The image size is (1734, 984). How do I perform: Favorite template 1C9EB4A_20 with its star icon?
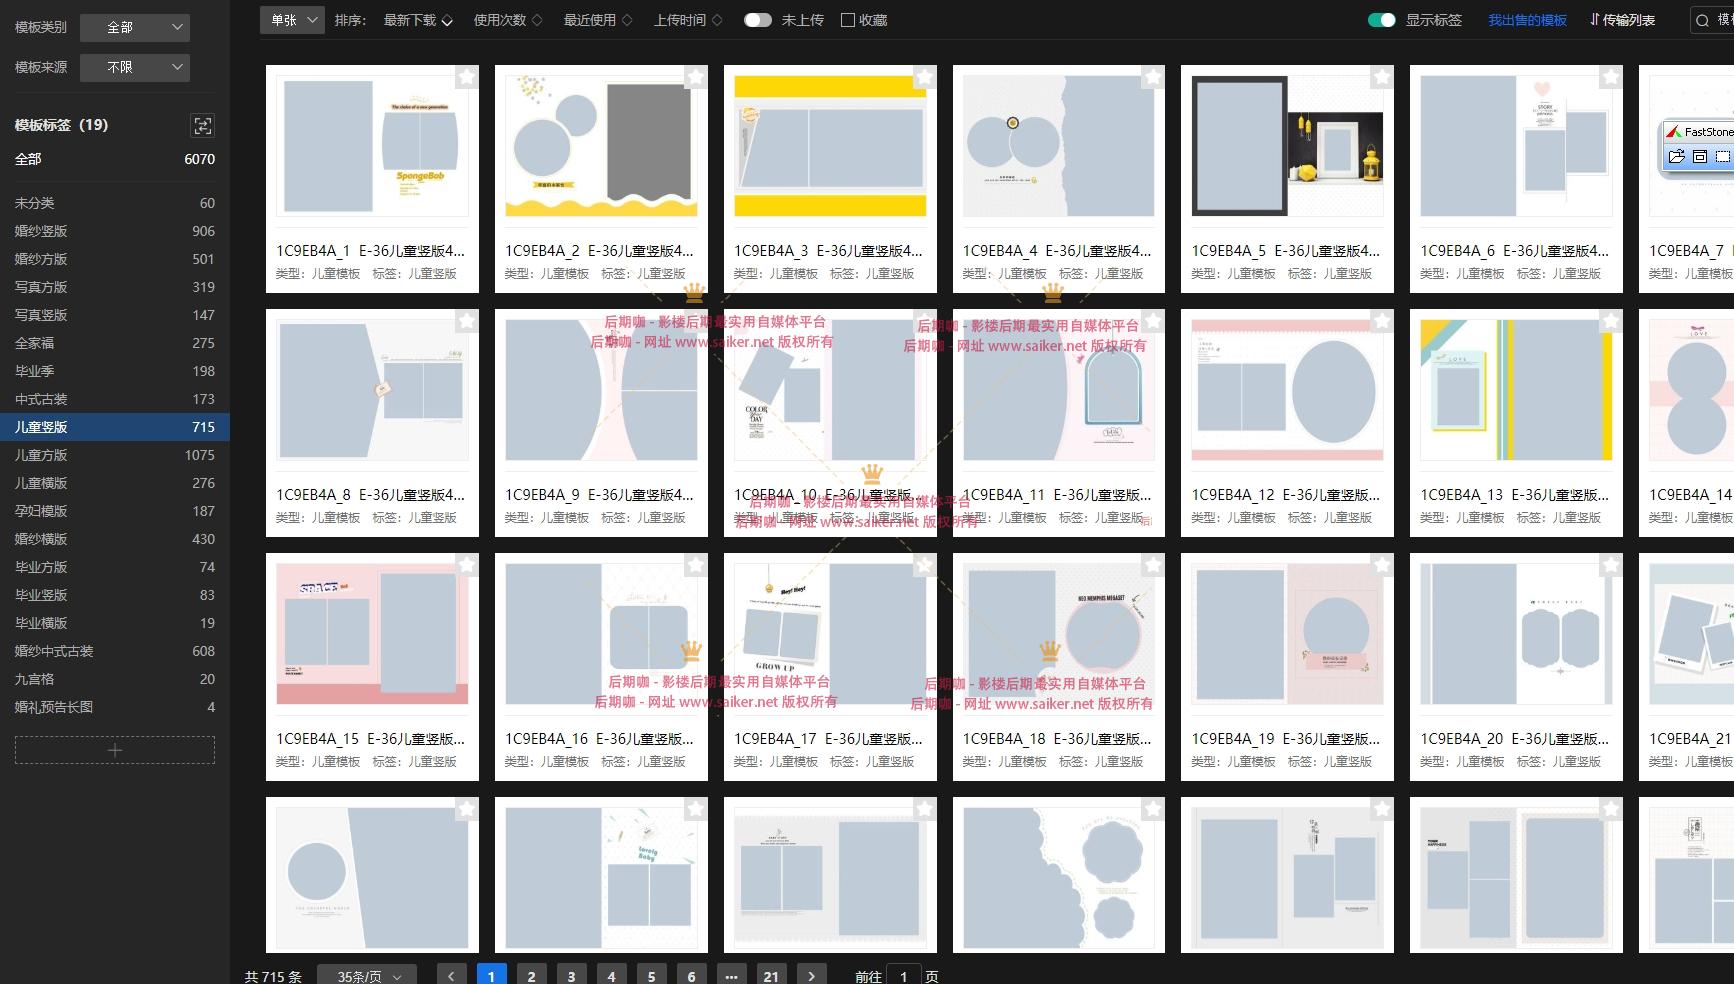click(1611, 565)
